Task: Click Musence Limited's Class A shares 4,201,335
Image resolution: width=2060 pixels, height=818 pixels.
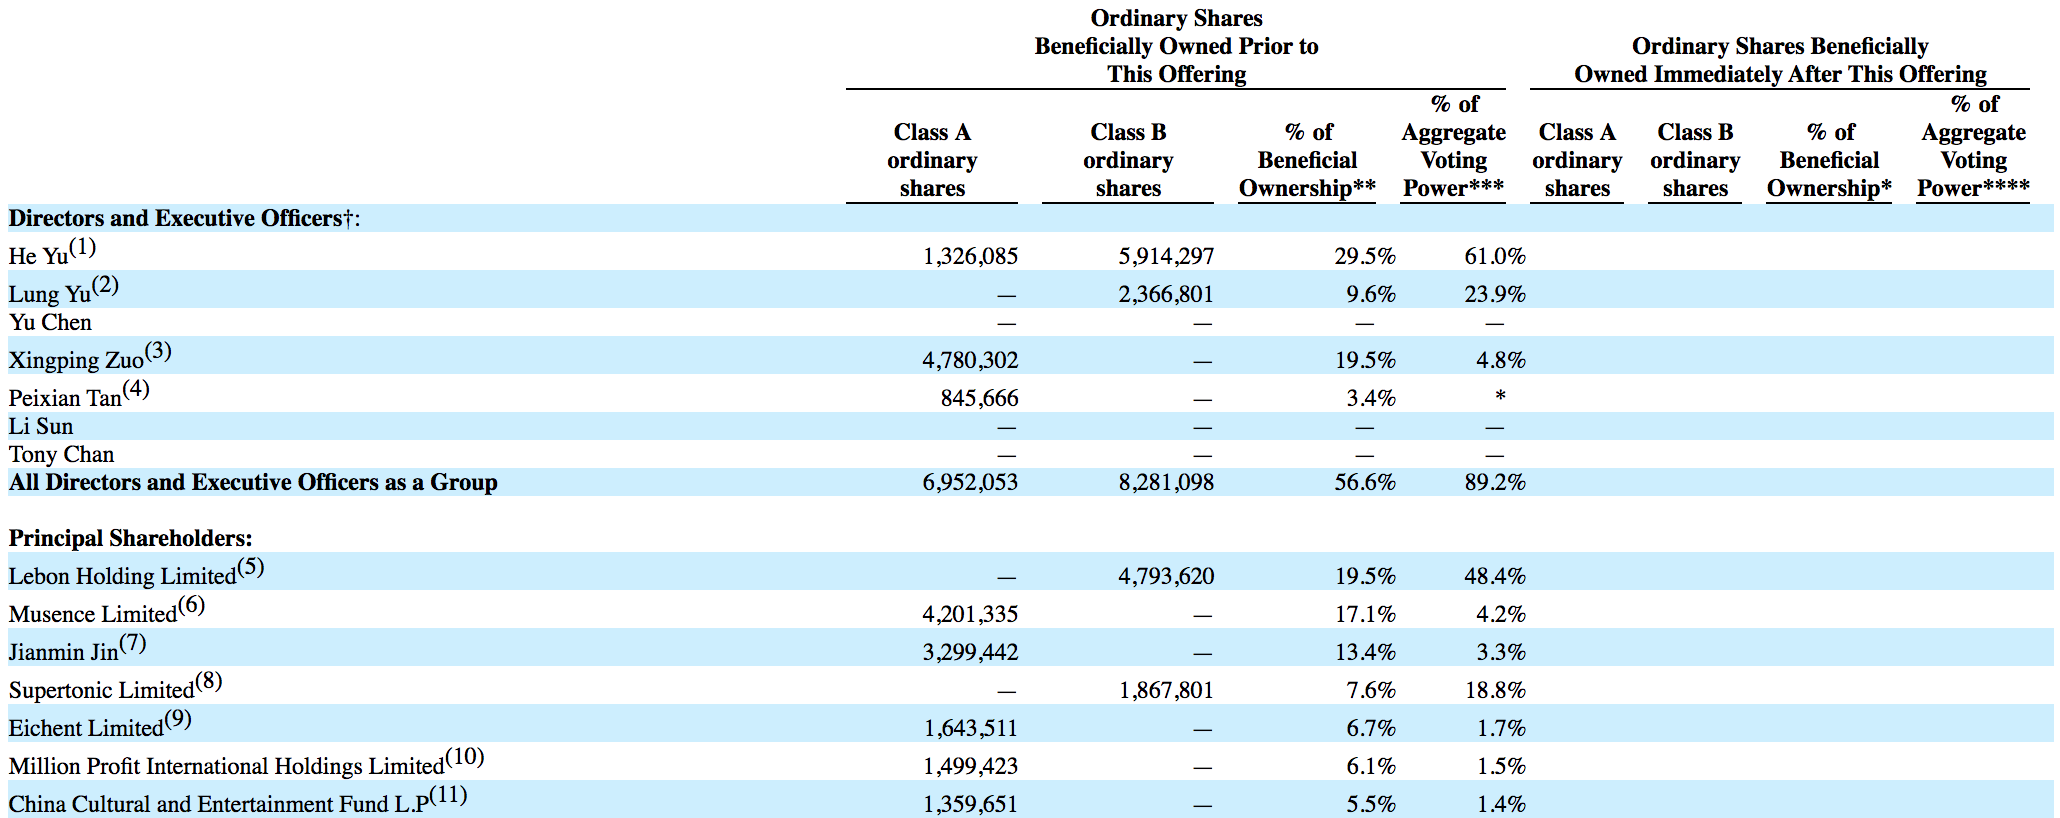Action: 970,614
